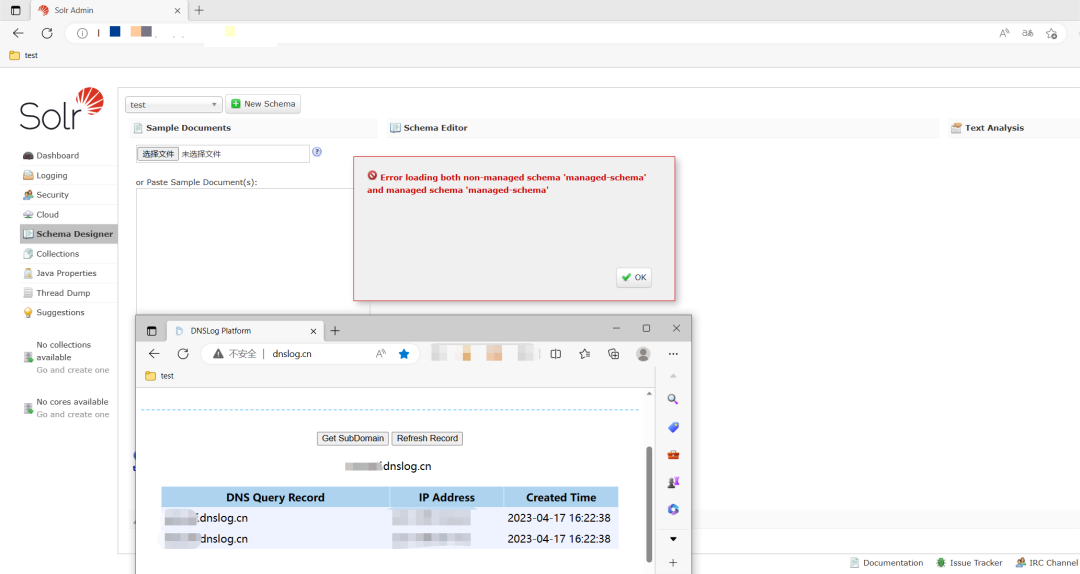Select Schema Designer in the sidebar
This screenshot has width=1080, height=574.
tap(69, 234)
